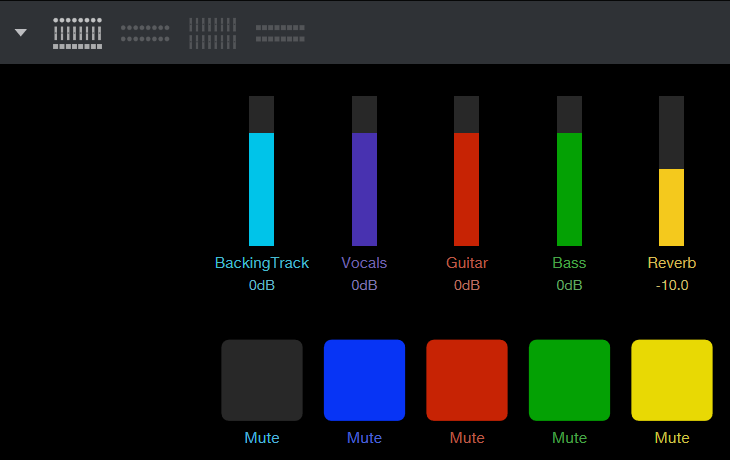The width and height of the screenshot is (730, 460).
Task: Switch to the faders-only layout icon
Action: pyautogui.click(x=213, y=32)
